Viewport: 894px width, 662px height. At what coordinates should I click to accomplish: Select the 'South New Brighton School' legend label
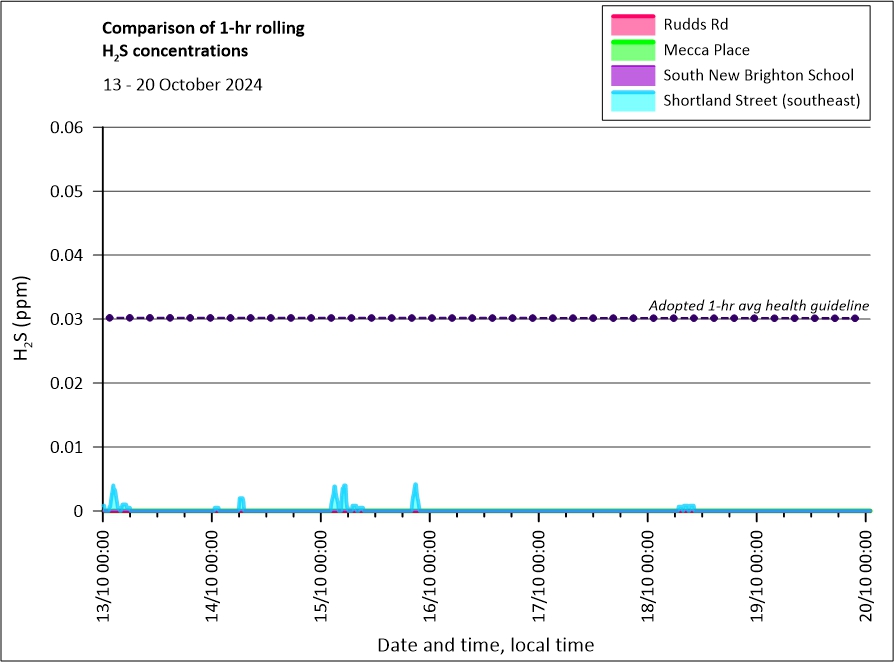tap(758, 75)
